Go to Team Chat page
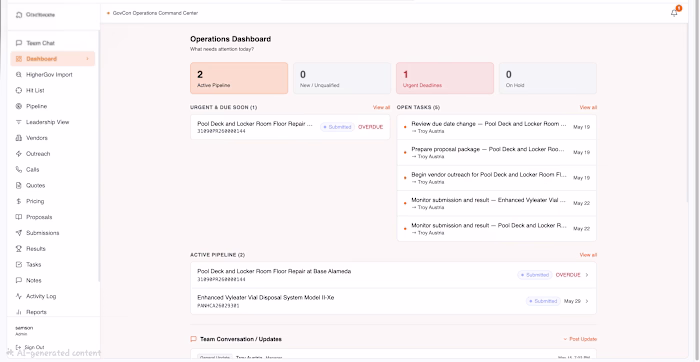 [x=53, y=43]
